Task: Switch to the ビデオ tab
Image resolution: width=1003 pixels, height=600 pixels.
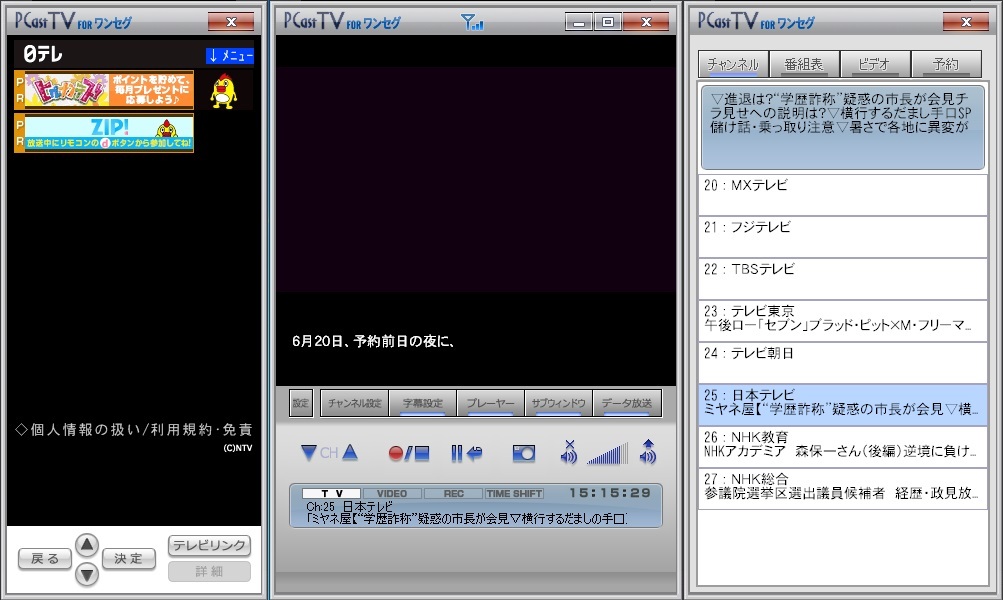Action: point(874,64)
